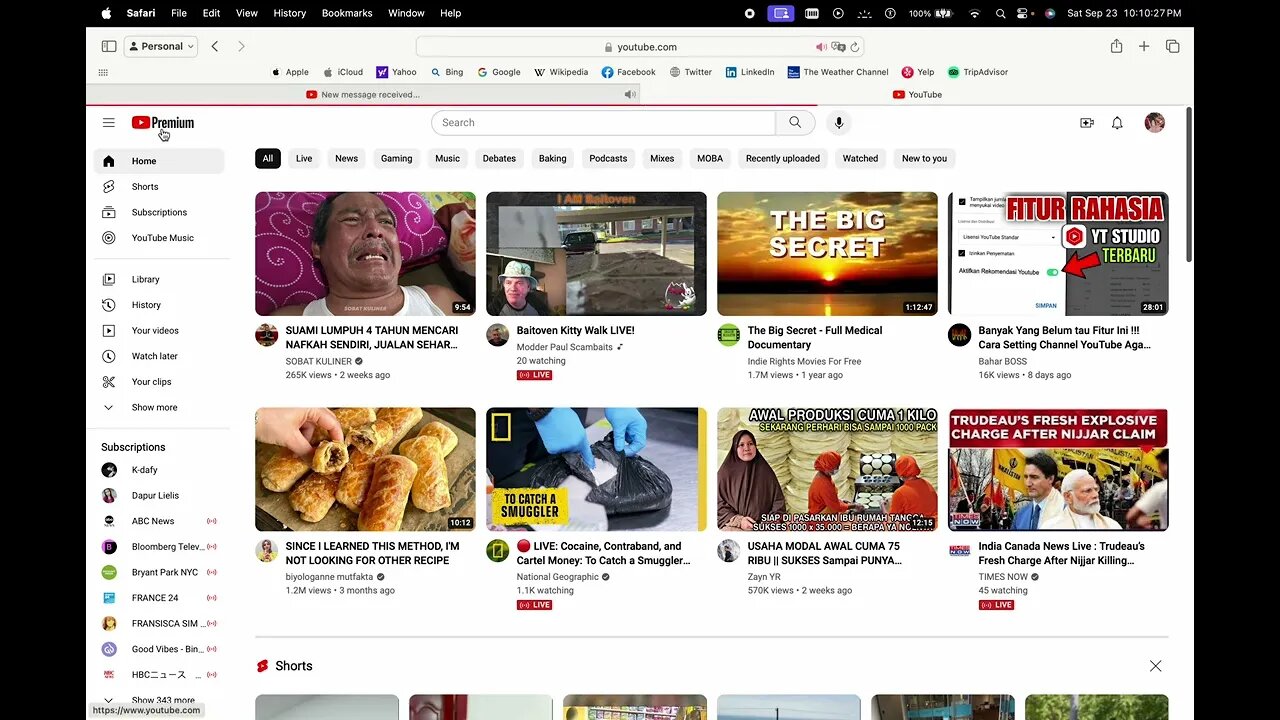Switch to the YouTube tab

[x=917, y=95]
